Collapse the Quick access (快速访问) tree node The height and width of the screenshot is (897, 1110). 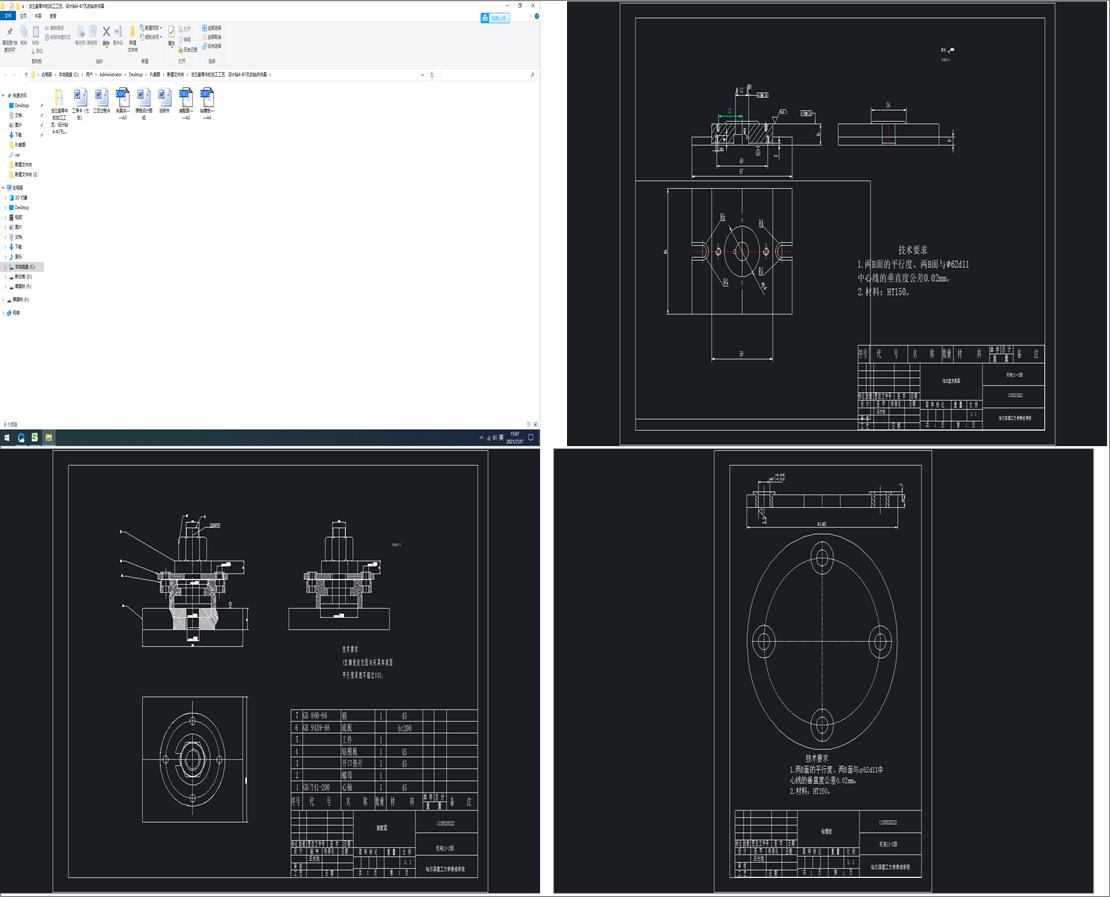[4, 95]
